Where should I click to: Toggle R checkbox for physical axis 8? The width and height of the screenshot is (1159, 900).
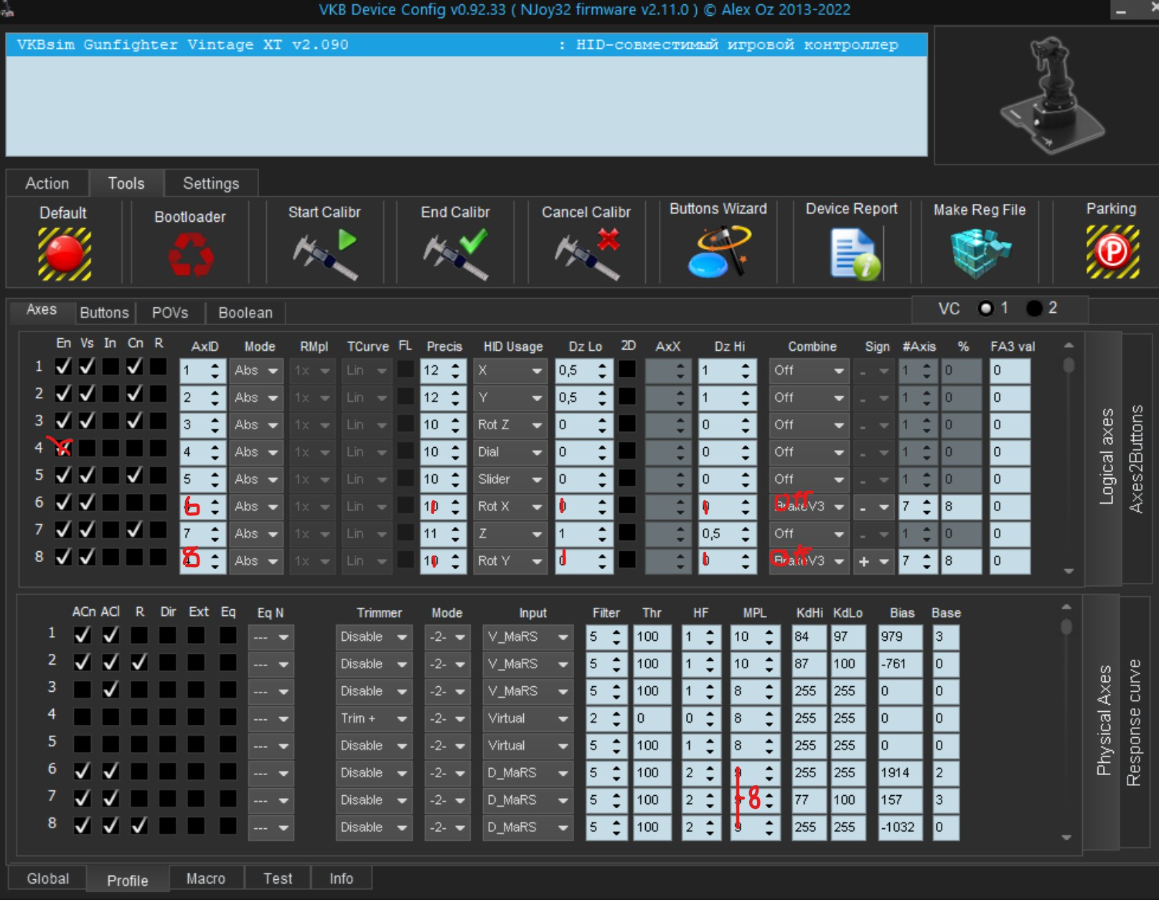(138, 825)
